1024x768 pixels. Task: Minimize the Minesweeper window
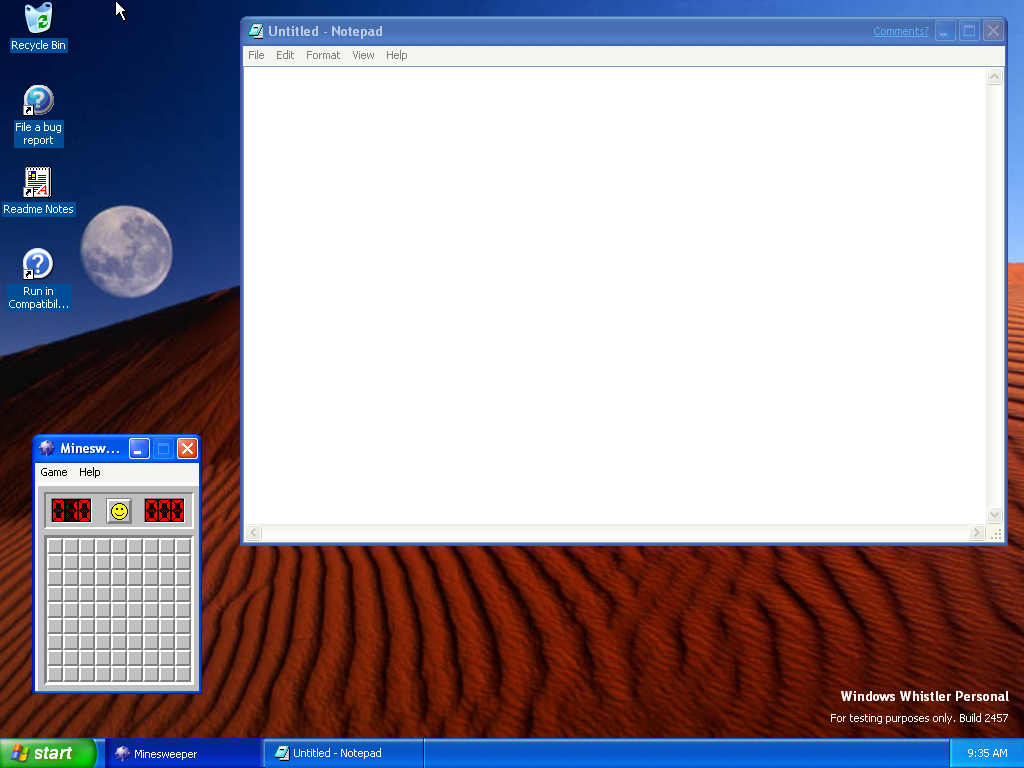pos(139,449)
